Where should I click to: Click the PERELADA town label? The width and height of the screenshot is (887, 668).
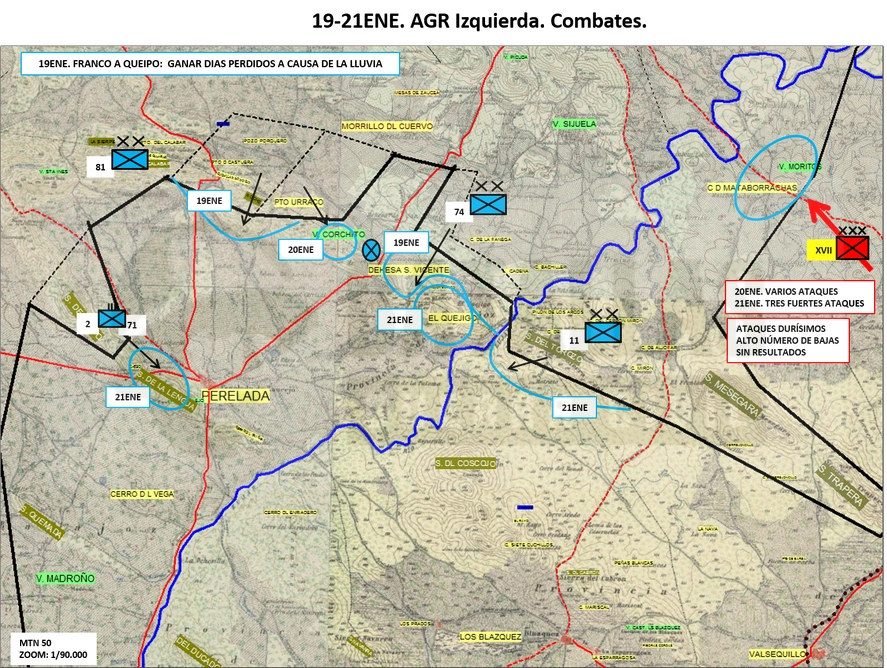coord(235,396)
